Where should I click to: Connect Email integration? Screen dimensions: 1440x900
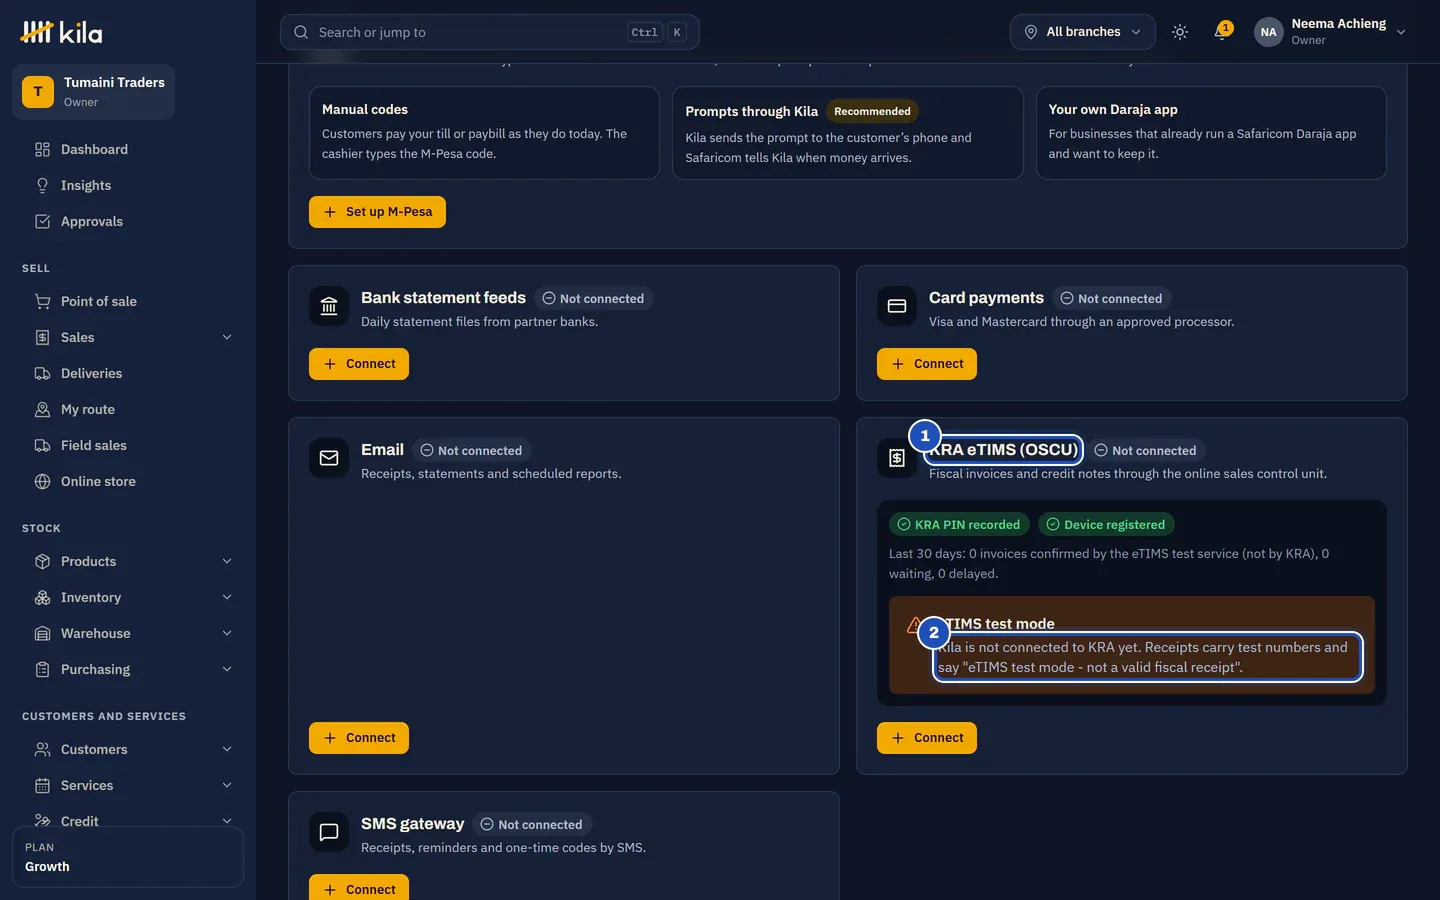[359, 738]
